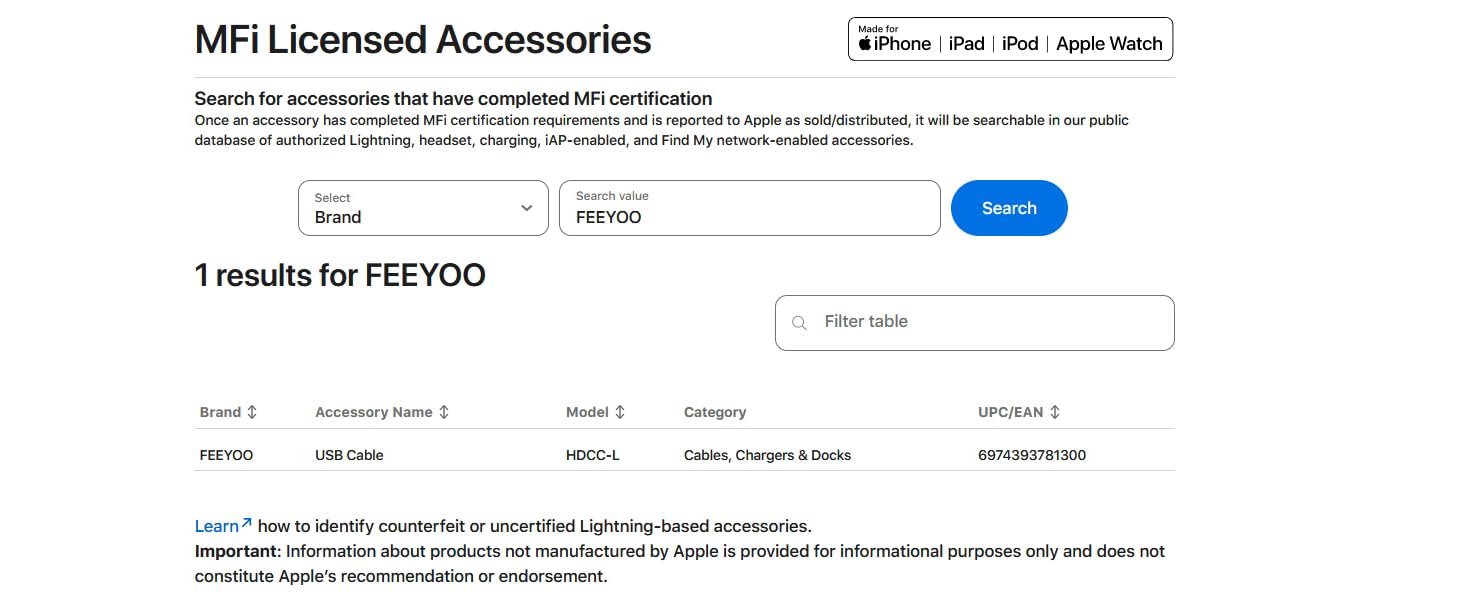Select the FEEYOO brand cell
This screenshot has width=1464, height=600.
click(x=227, y=455)
